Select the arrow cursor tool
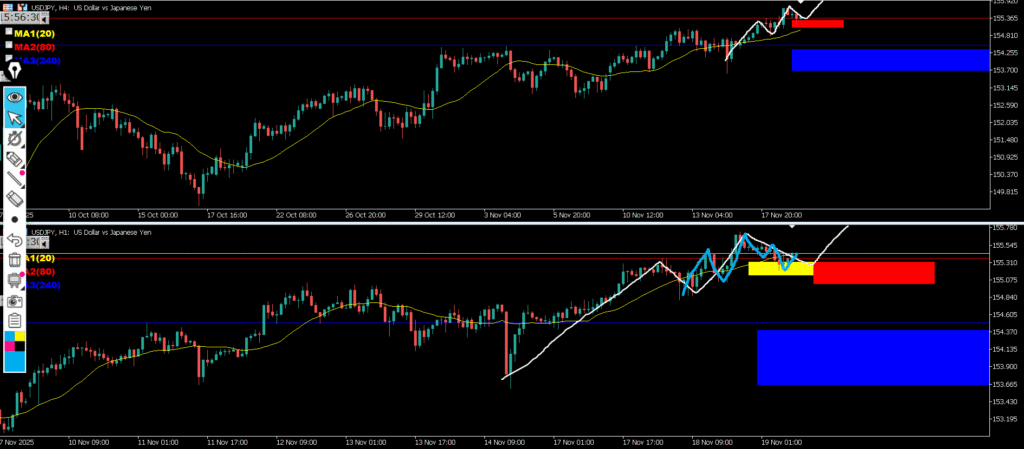This screenshot has height=449, width=1024. (x=15, y=118)
